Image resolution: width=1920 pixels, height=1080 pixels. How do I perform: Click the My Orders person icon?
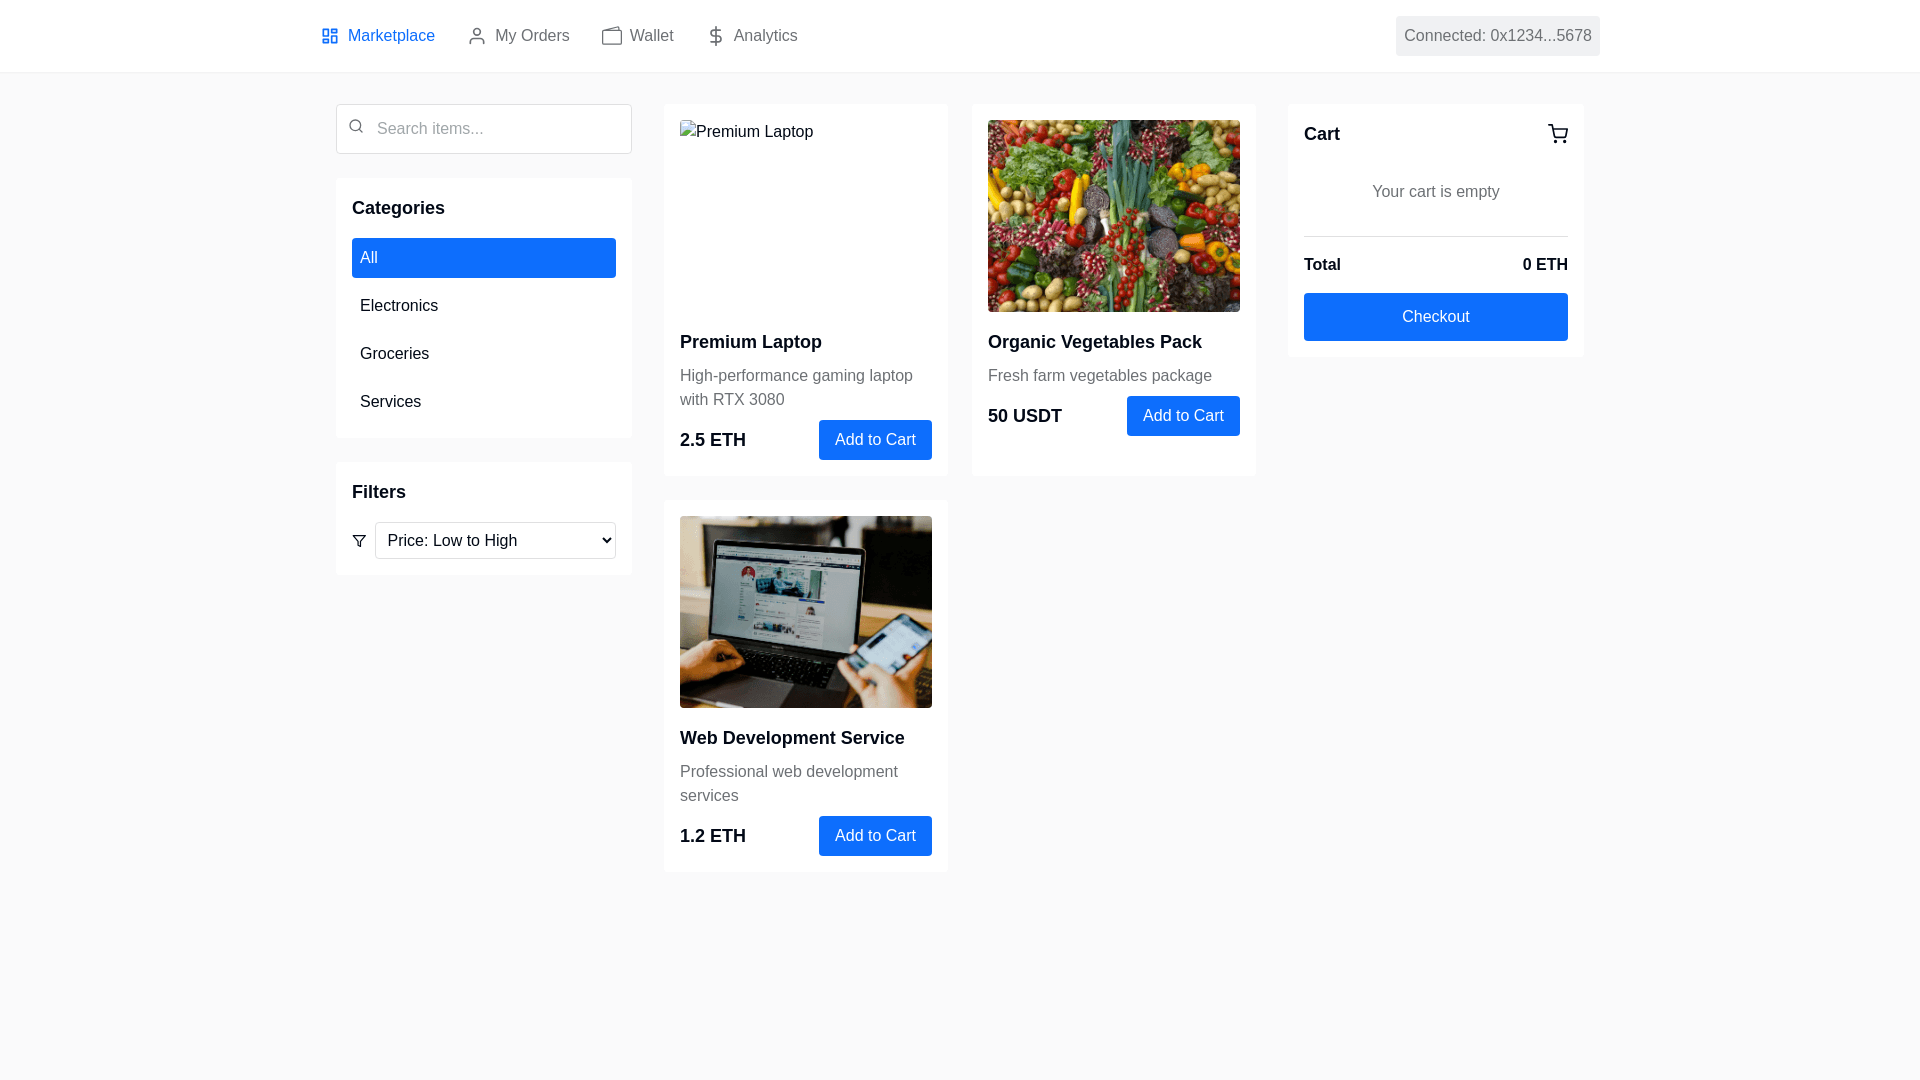click(477, 36)
